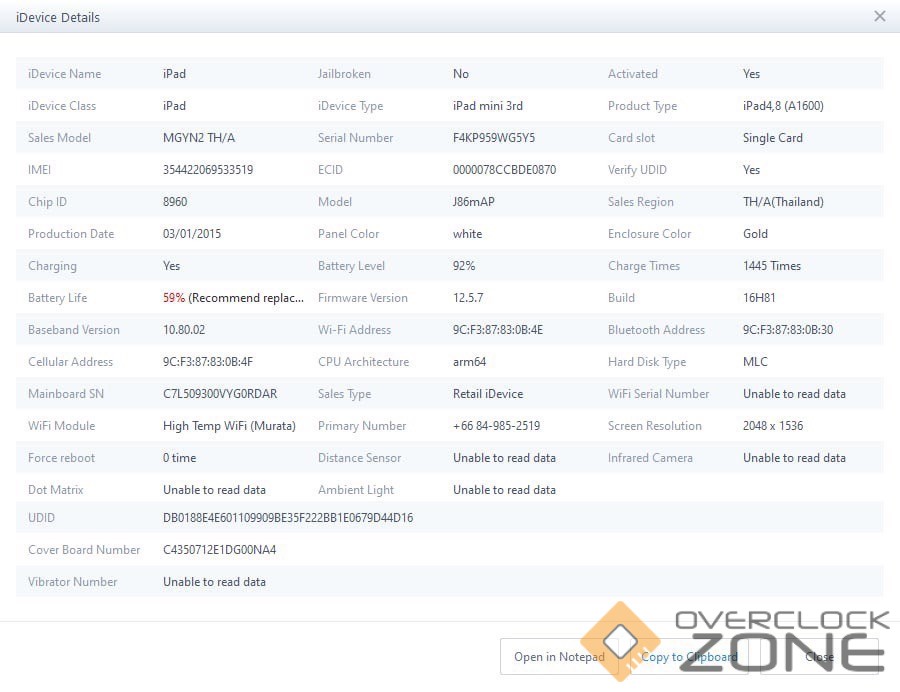Viewport: 900px width, 692px height.
Task: Click Force reboot value 0 time
Action: [179, 458]
